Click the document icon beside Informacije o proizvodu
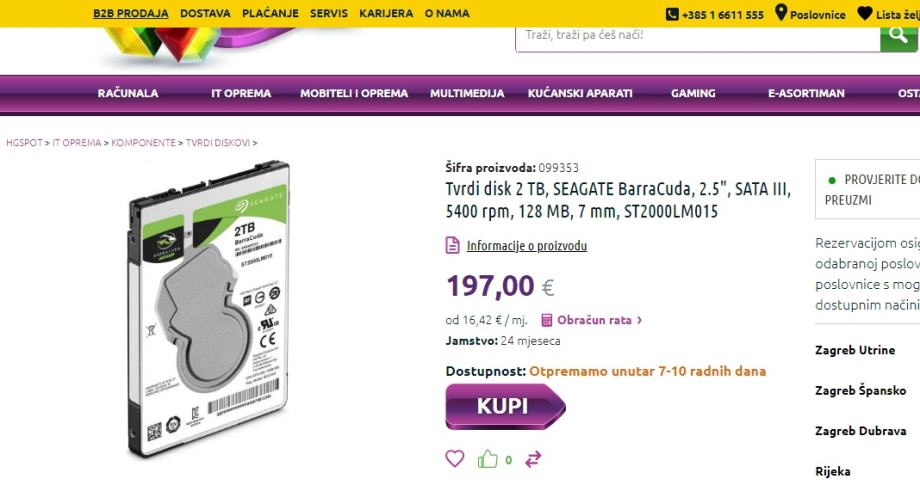 click(x=452, y=245)
